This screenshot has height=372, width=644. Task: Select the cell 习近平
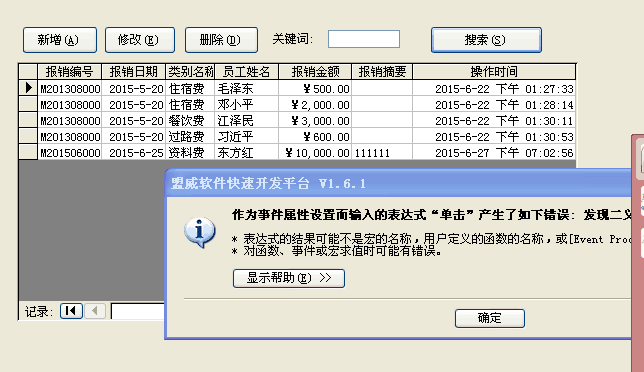point(246,136)
